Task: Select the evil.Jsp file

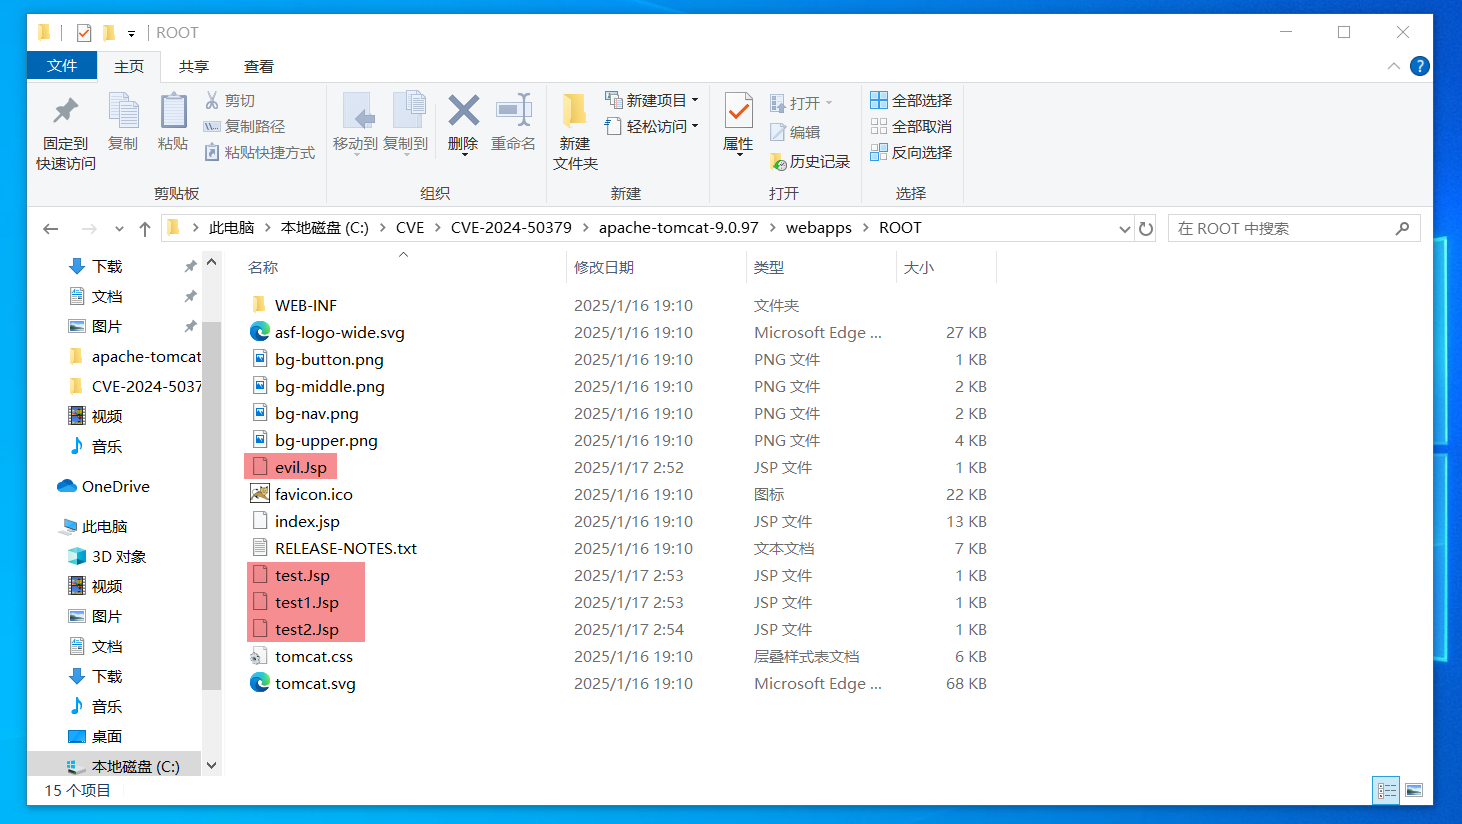Action: pos(300,467)
